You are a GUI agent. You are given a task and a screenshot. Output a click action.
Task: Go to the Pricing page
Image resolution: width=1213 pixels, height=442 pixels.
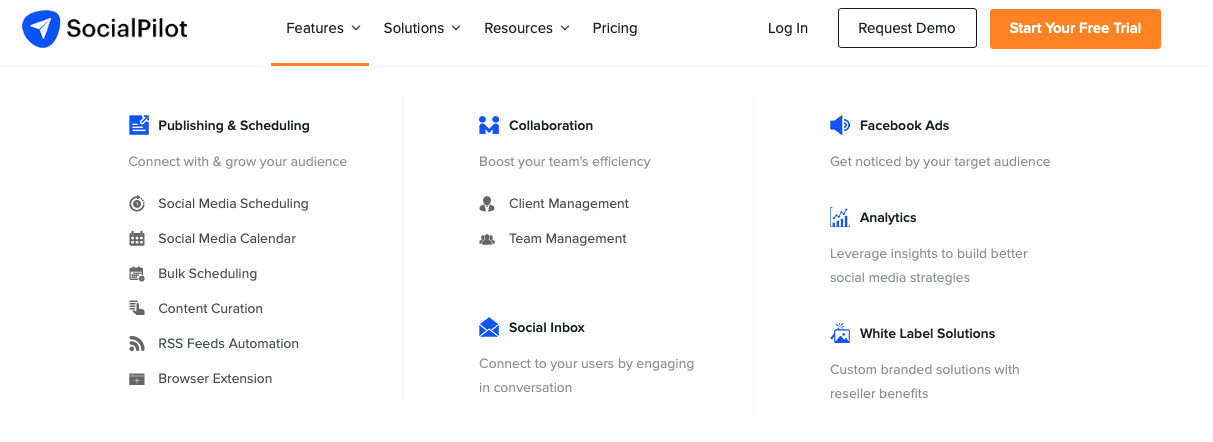615,28
